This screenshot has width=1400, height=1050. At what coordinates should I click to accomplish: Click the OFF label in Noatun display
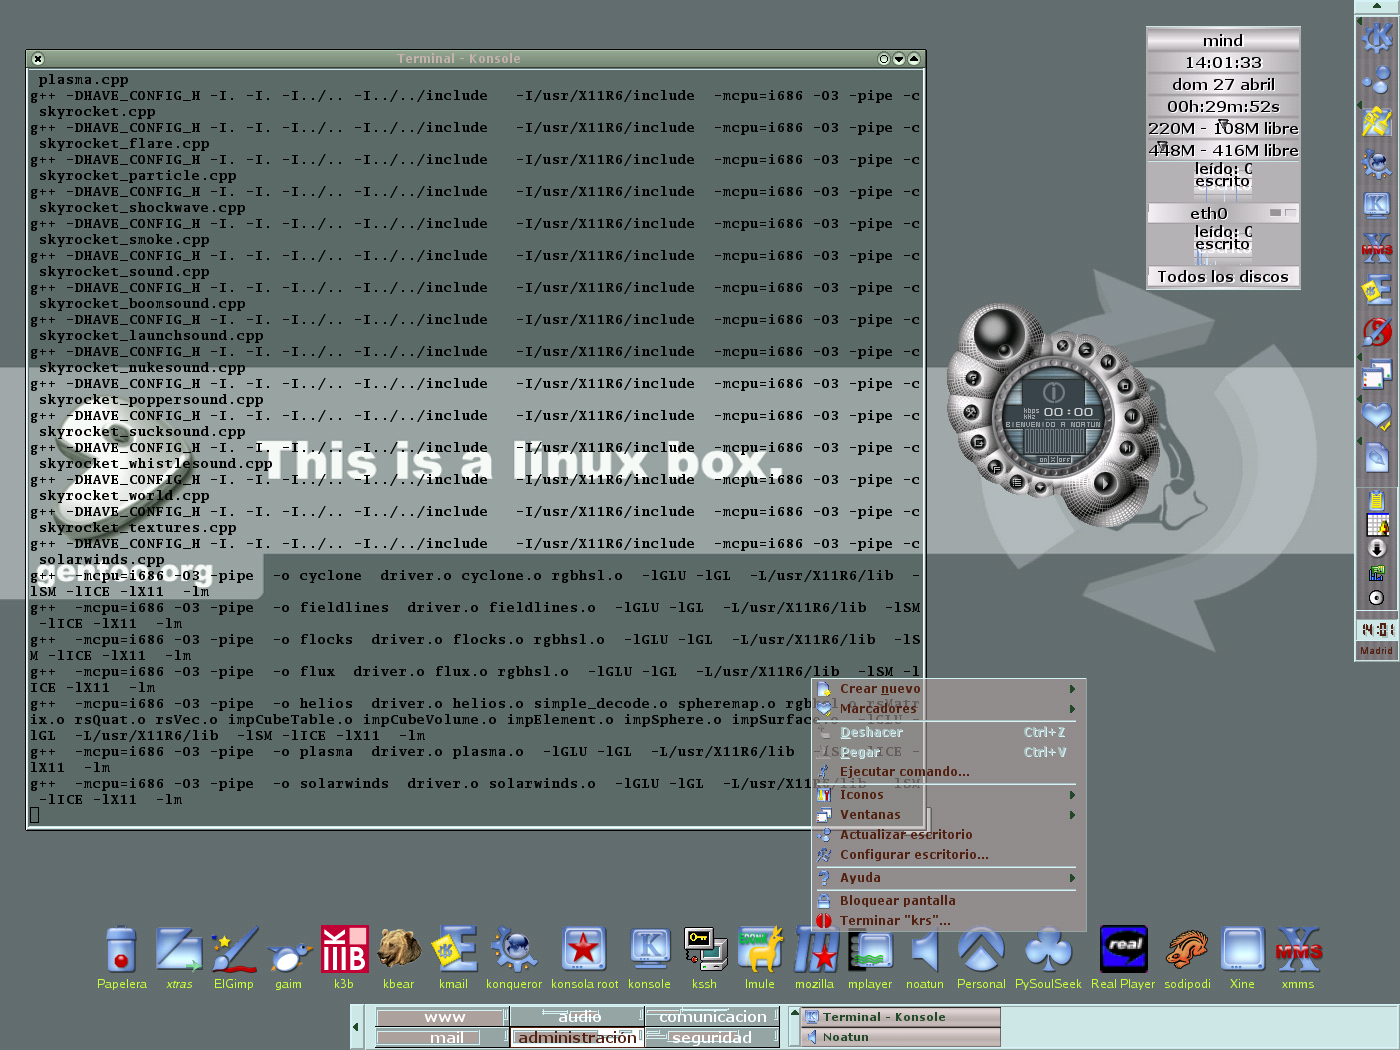click(1064, 460)
